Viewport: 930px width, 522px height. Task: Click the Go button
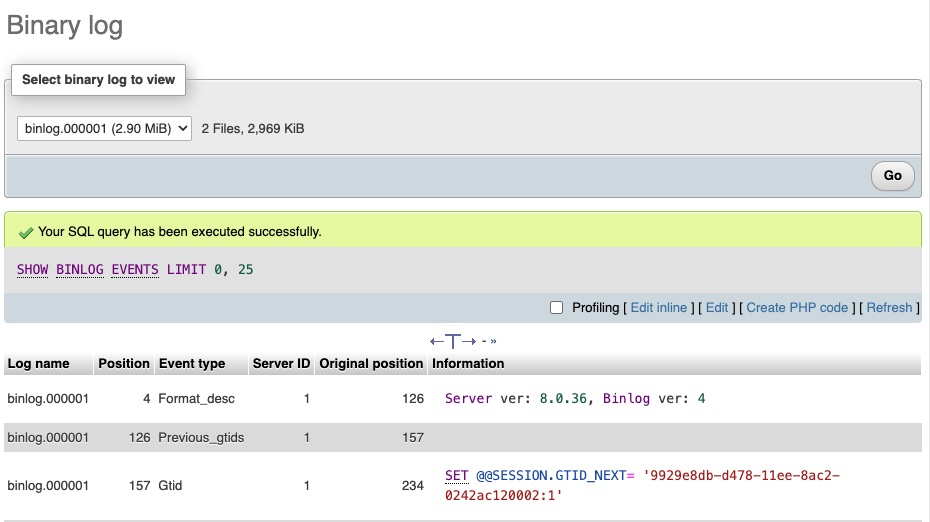coord(892,176)
